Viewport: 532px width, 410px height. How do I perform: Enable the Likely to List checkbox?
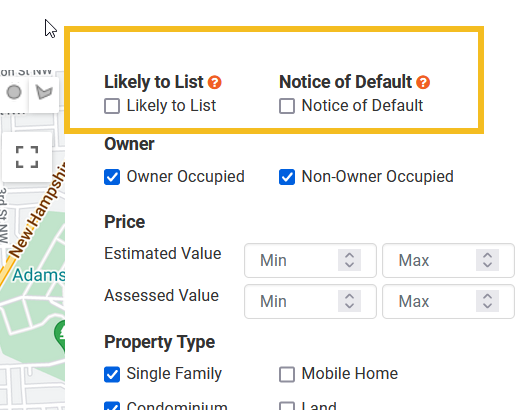point(112,106)
